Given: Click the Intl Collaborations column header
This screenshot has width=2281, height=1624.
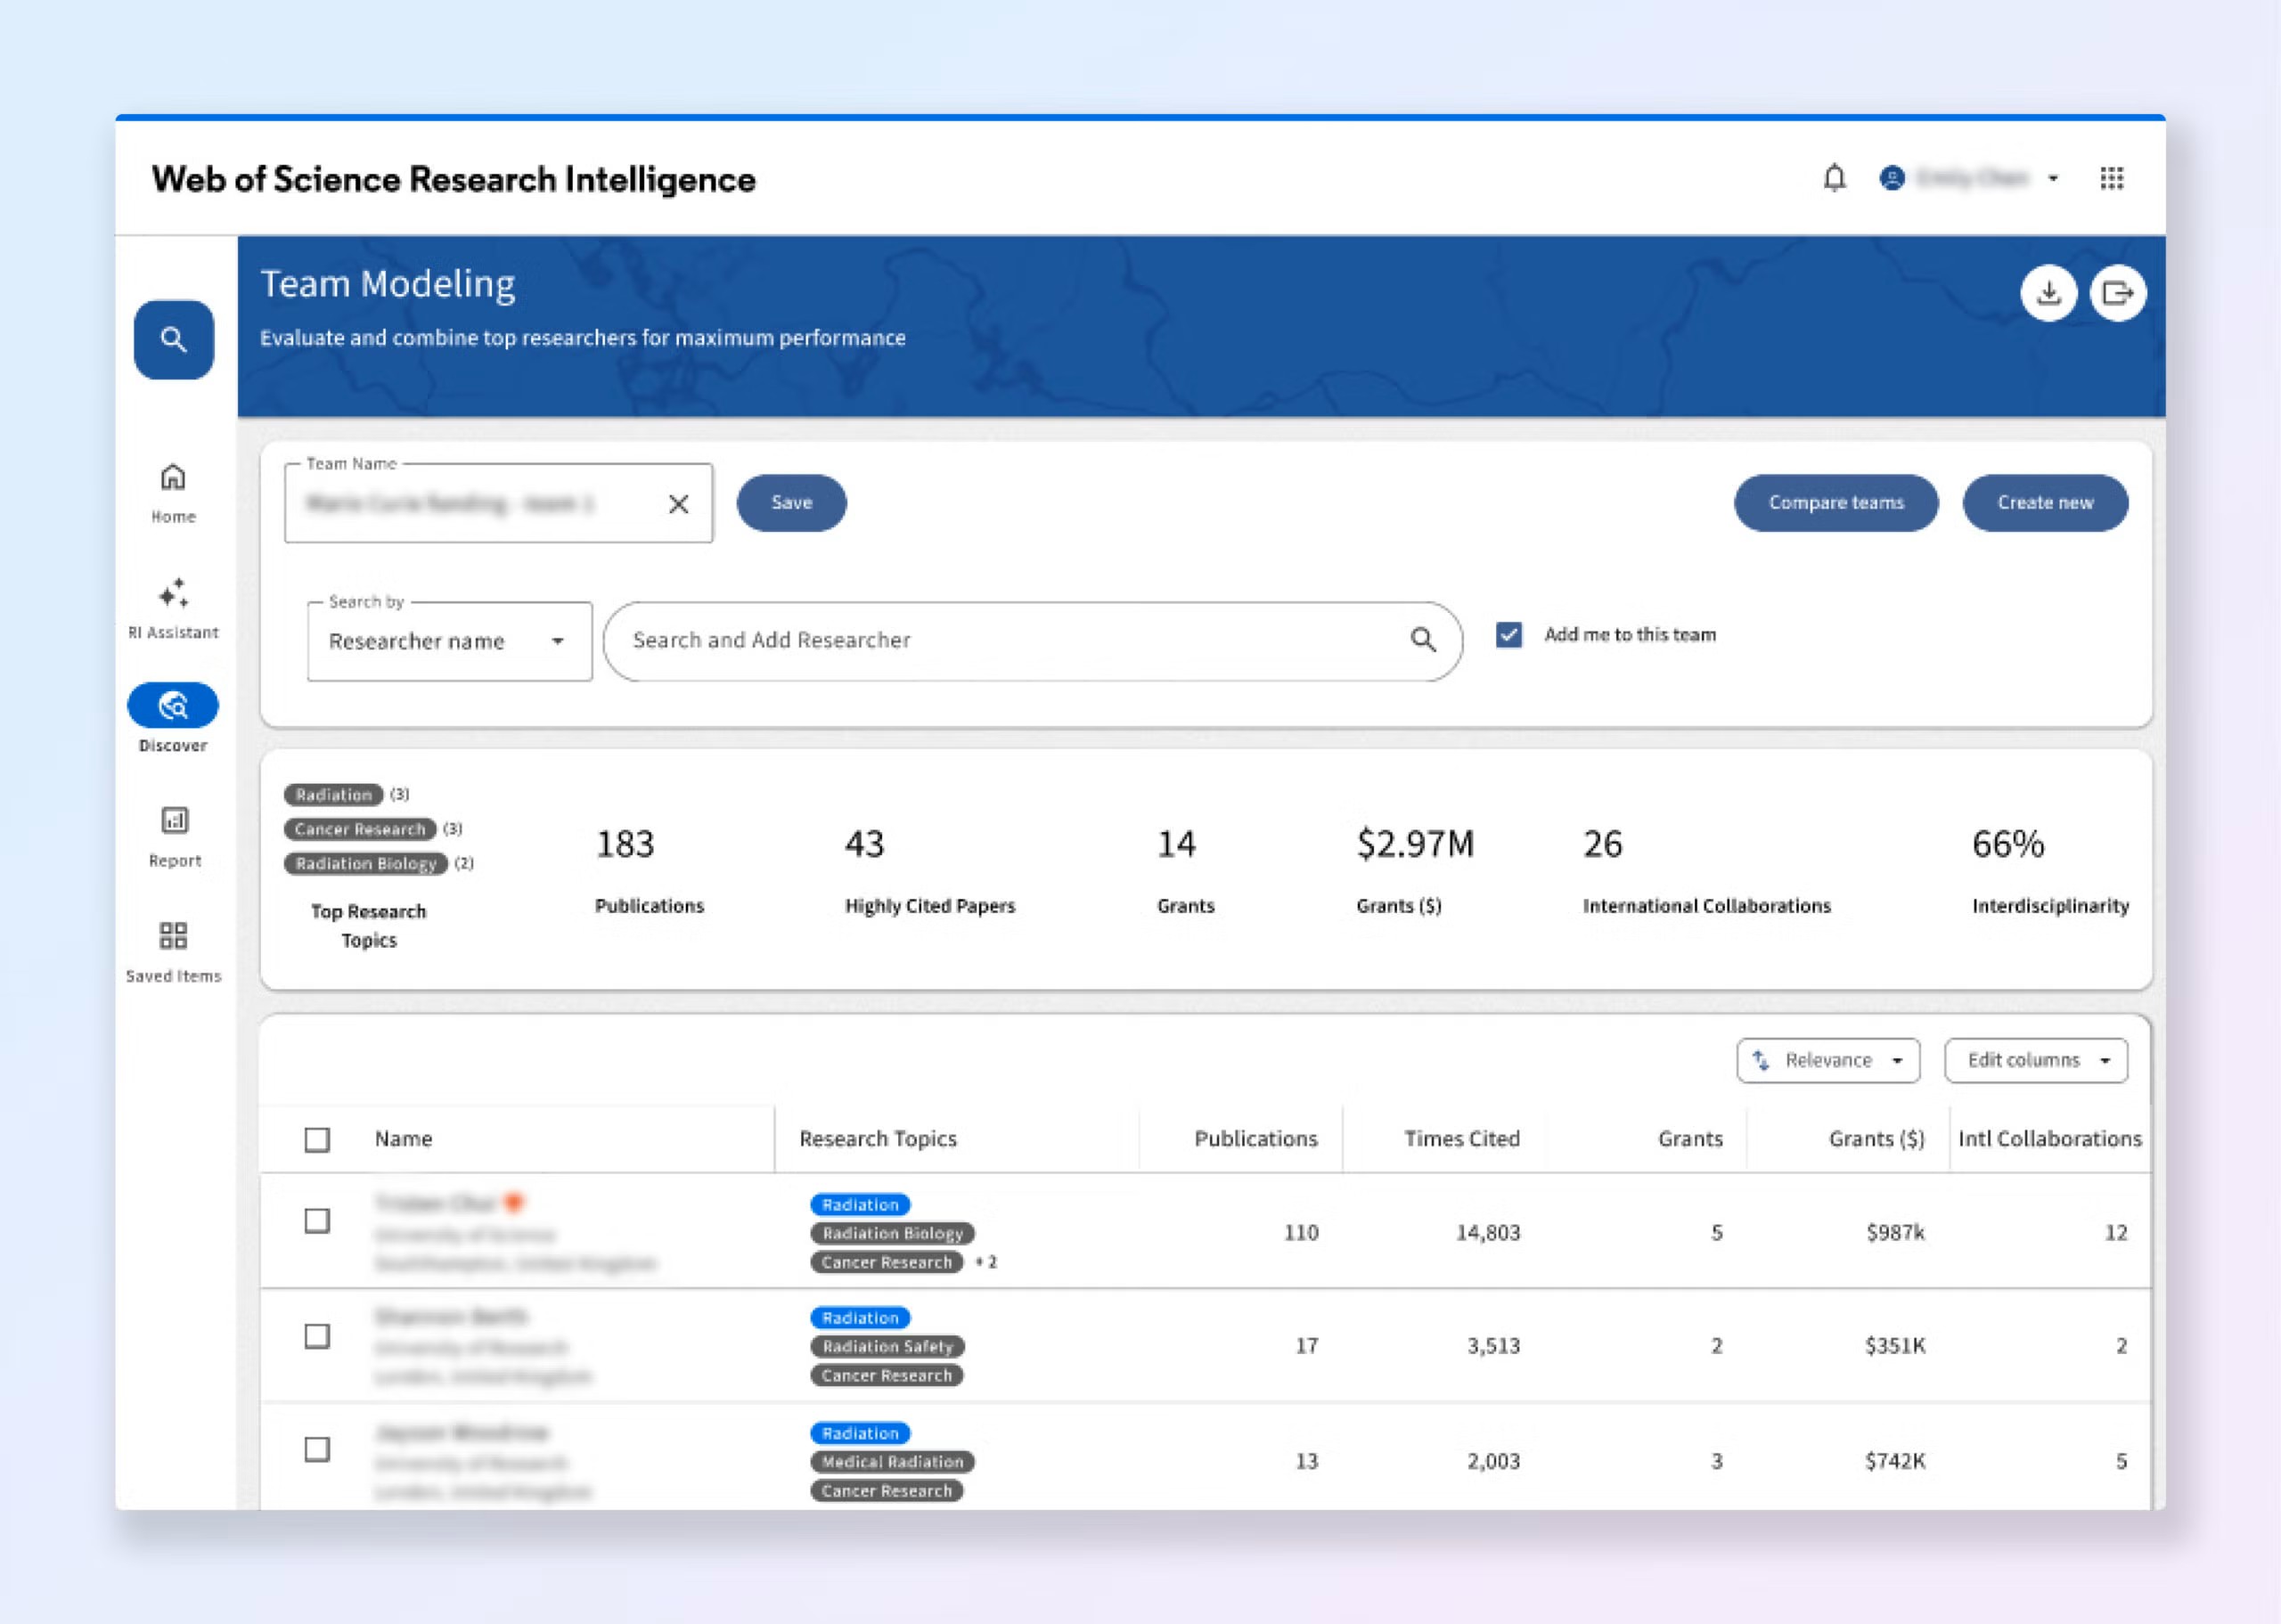Looking at the screenshot, I should (x=2050, y=1139).
